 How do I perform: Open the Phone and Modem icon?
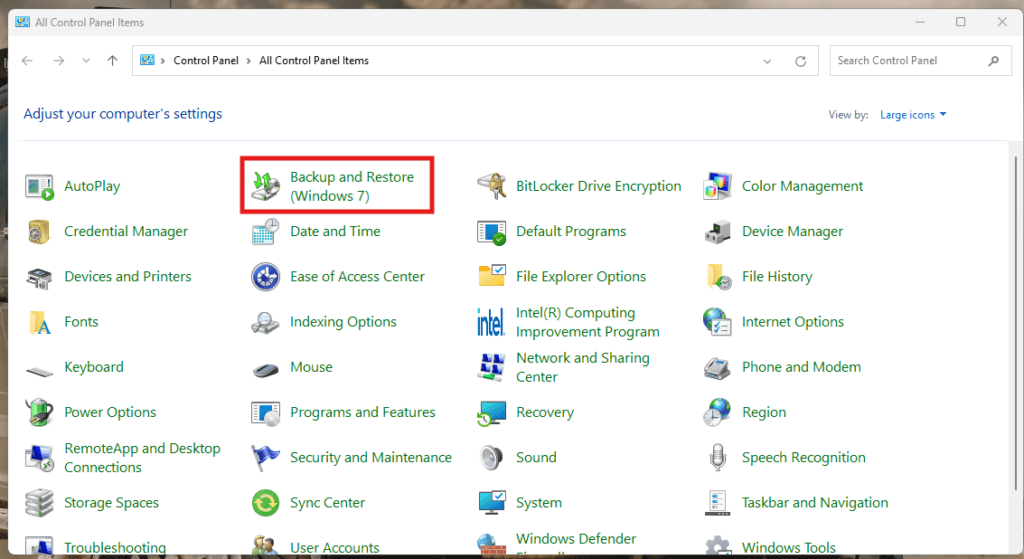(717, 368)
